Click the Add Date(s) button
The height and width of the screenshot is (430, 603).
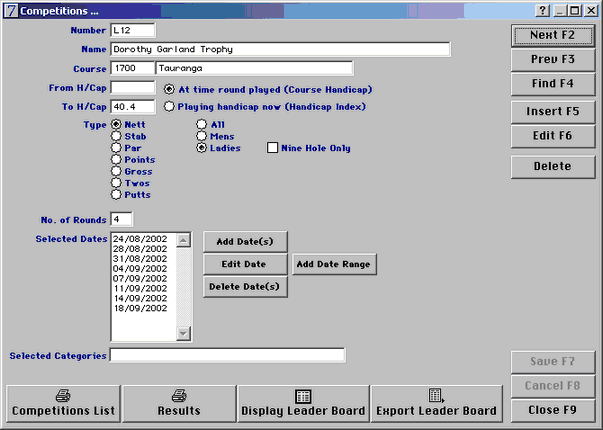point(245,242)
